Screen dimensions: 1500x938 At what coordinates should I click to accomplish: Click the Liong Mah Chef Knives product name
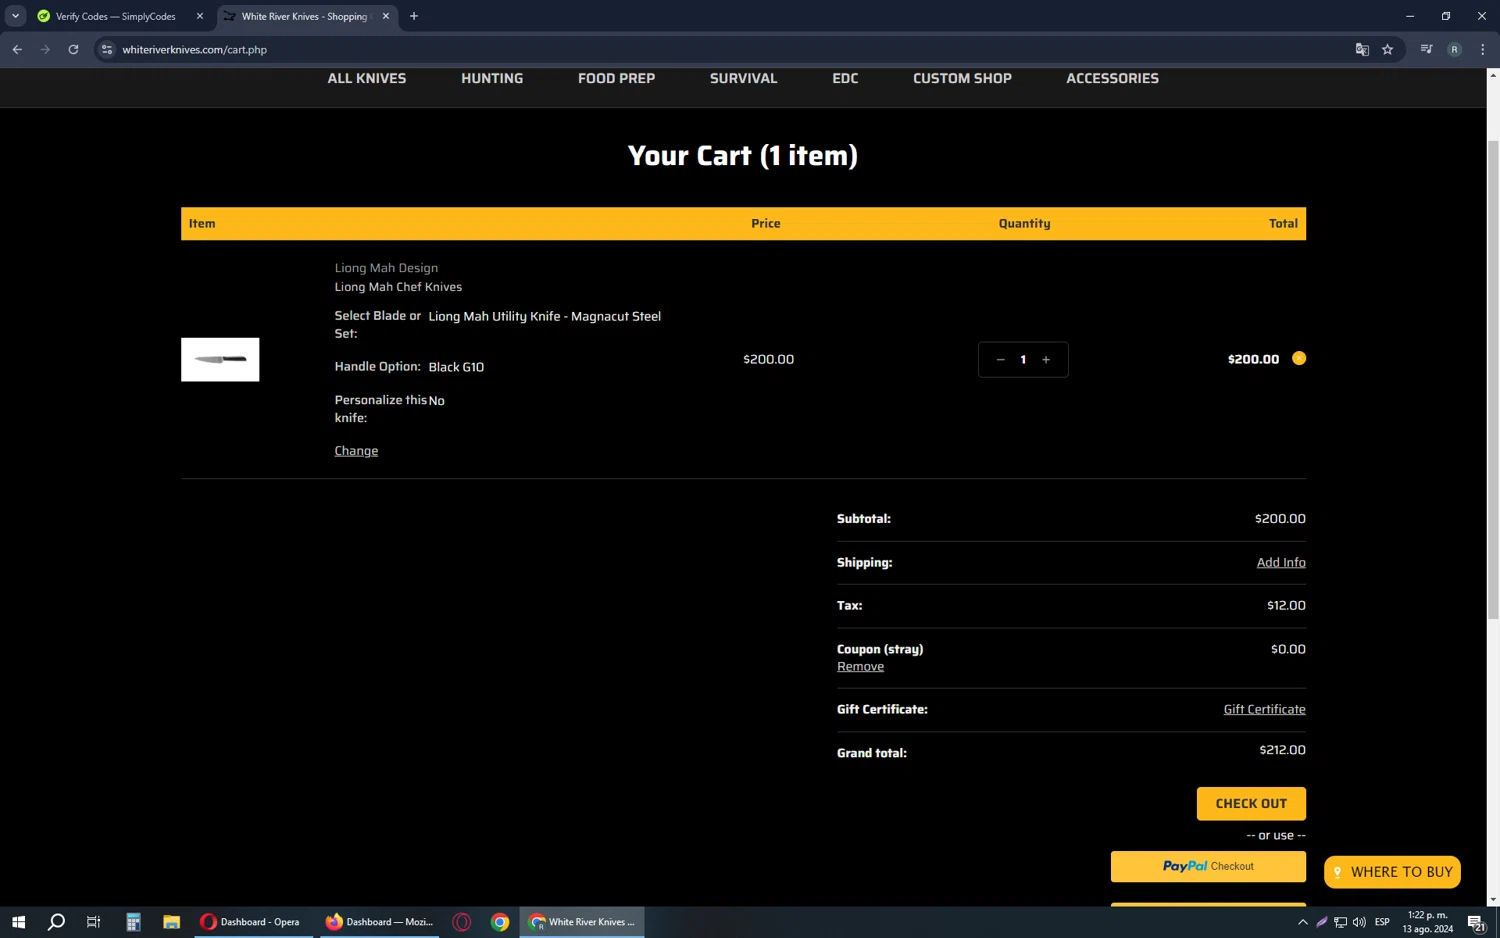pos(398,287)
